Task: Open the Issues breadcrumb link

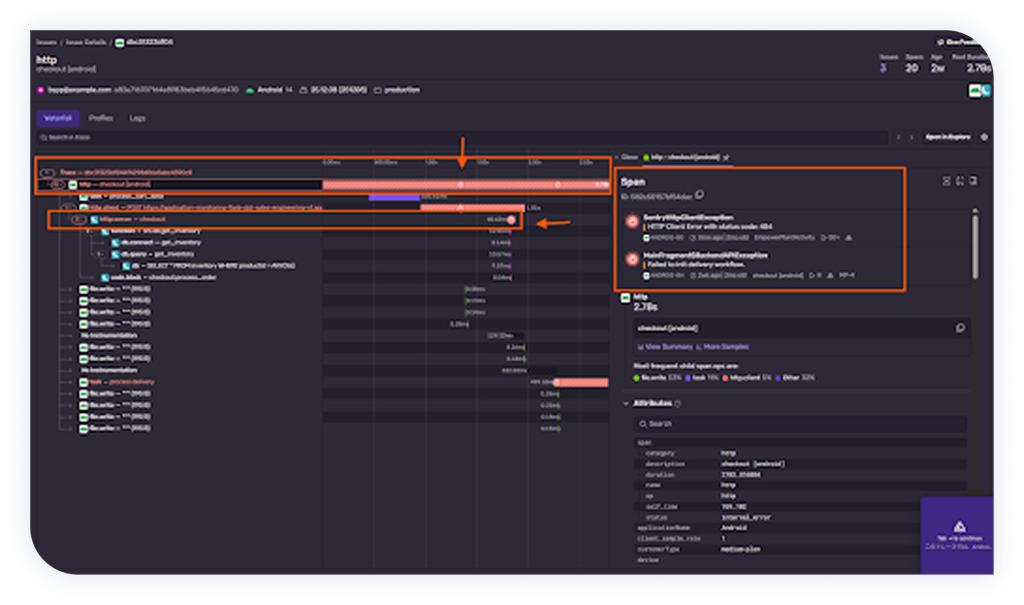Action: point(46,42)
